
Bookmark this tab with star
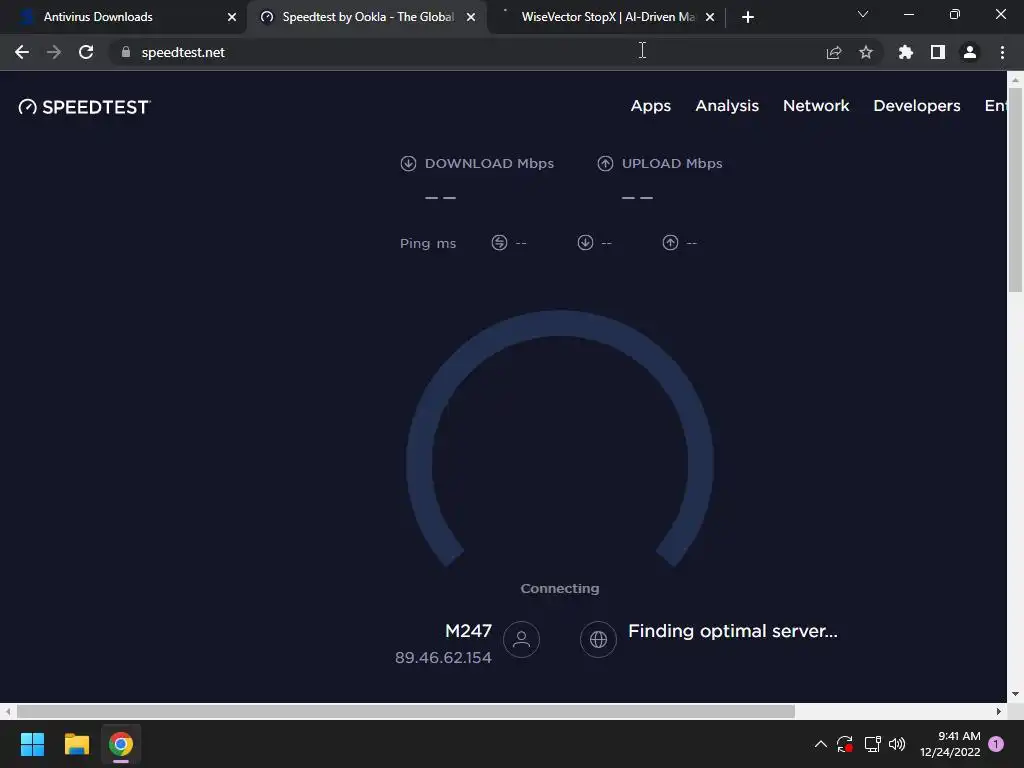(x=865, y=52)
